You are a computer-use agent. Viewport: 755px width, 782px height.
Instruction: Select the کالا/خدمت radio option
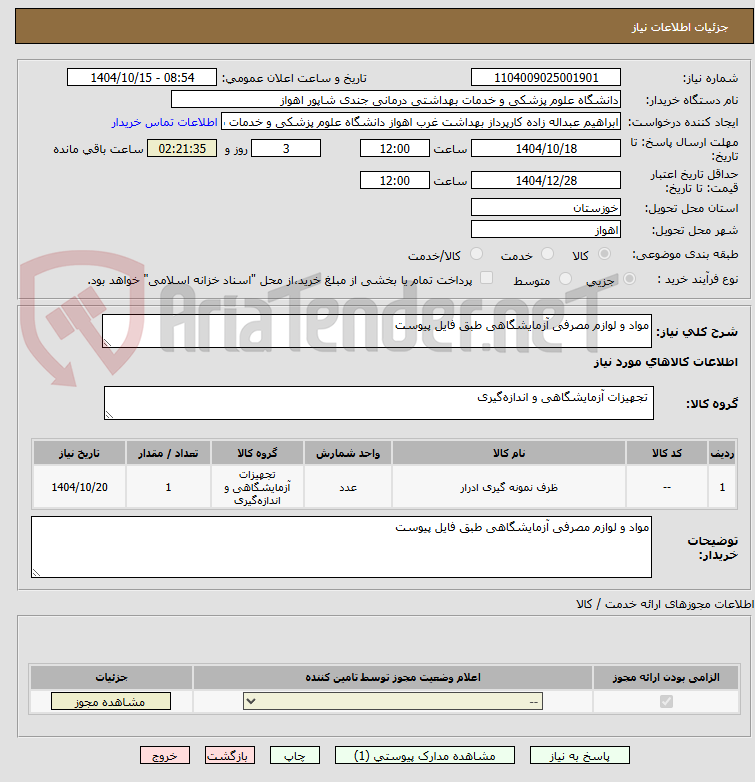point(477,254)
